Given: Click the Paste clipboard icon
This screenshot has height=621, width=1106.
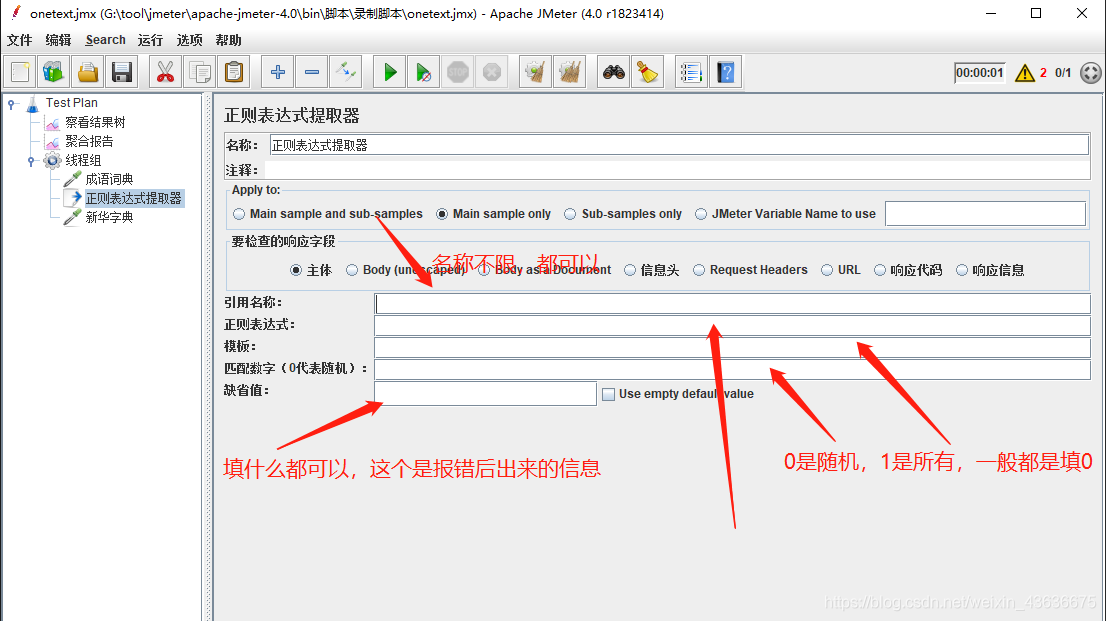Looking at the screenshot, I should click(x=233, y=72).
